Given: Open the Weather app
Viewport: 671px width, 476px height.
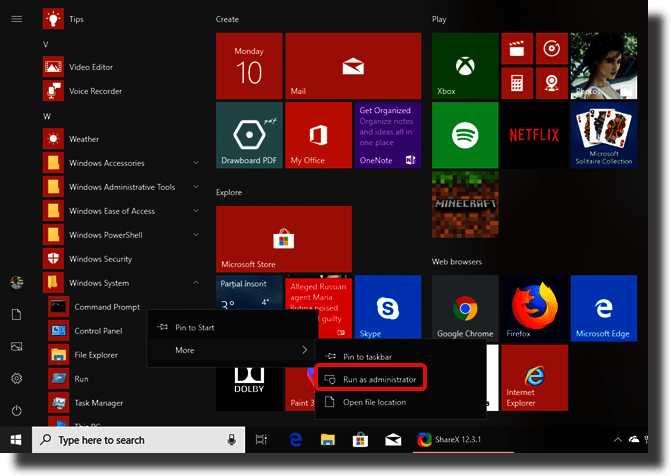Looking at the screenshot, I should tap(73, 139).
